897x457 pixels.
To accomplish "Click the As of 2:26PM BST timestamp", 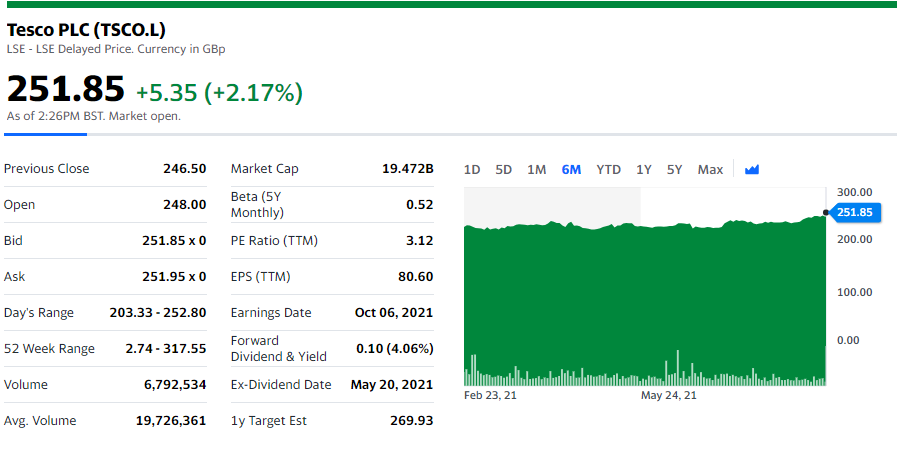I will point(94,116).
